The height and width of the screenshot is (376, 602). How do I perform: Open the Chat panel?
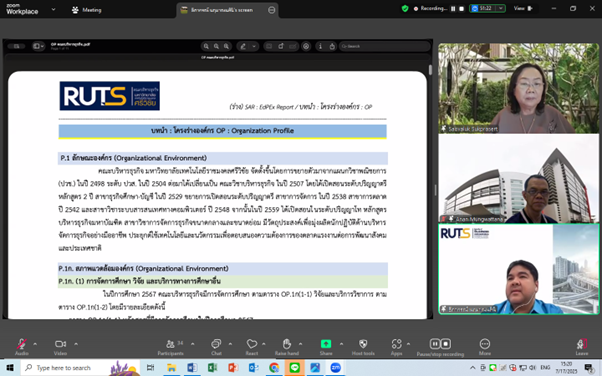(216, 347)
